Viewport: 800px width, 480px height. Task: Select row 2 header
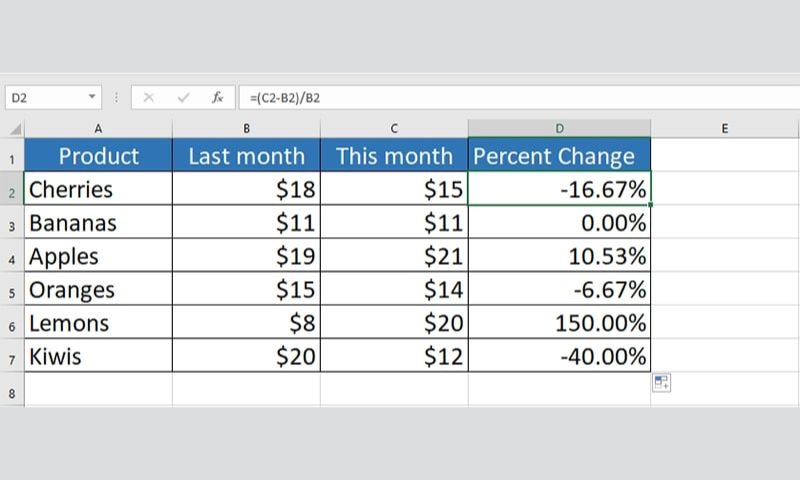click(x=12, y=189)
